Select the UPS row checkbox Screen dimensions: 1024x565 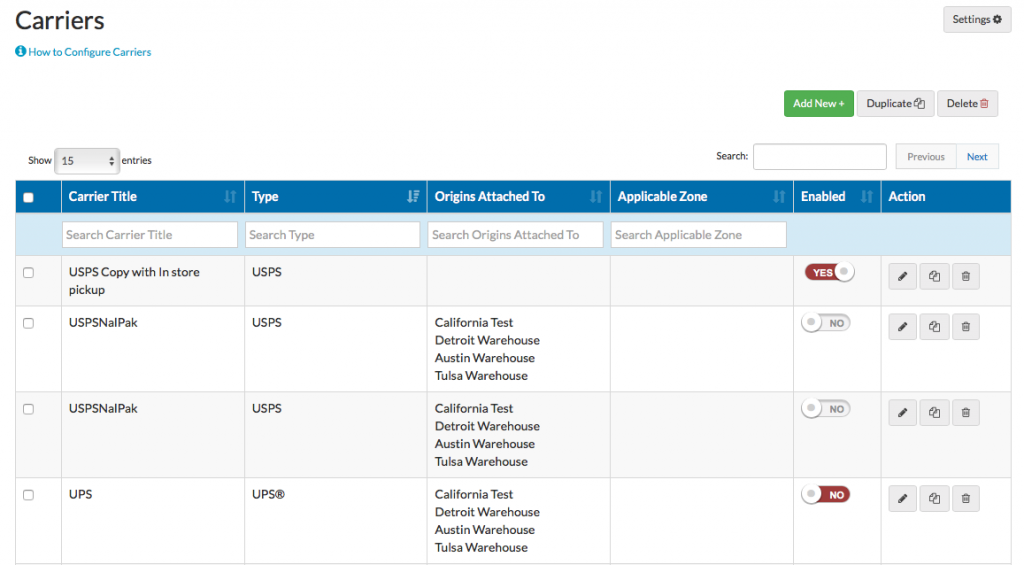pos(28,495)
